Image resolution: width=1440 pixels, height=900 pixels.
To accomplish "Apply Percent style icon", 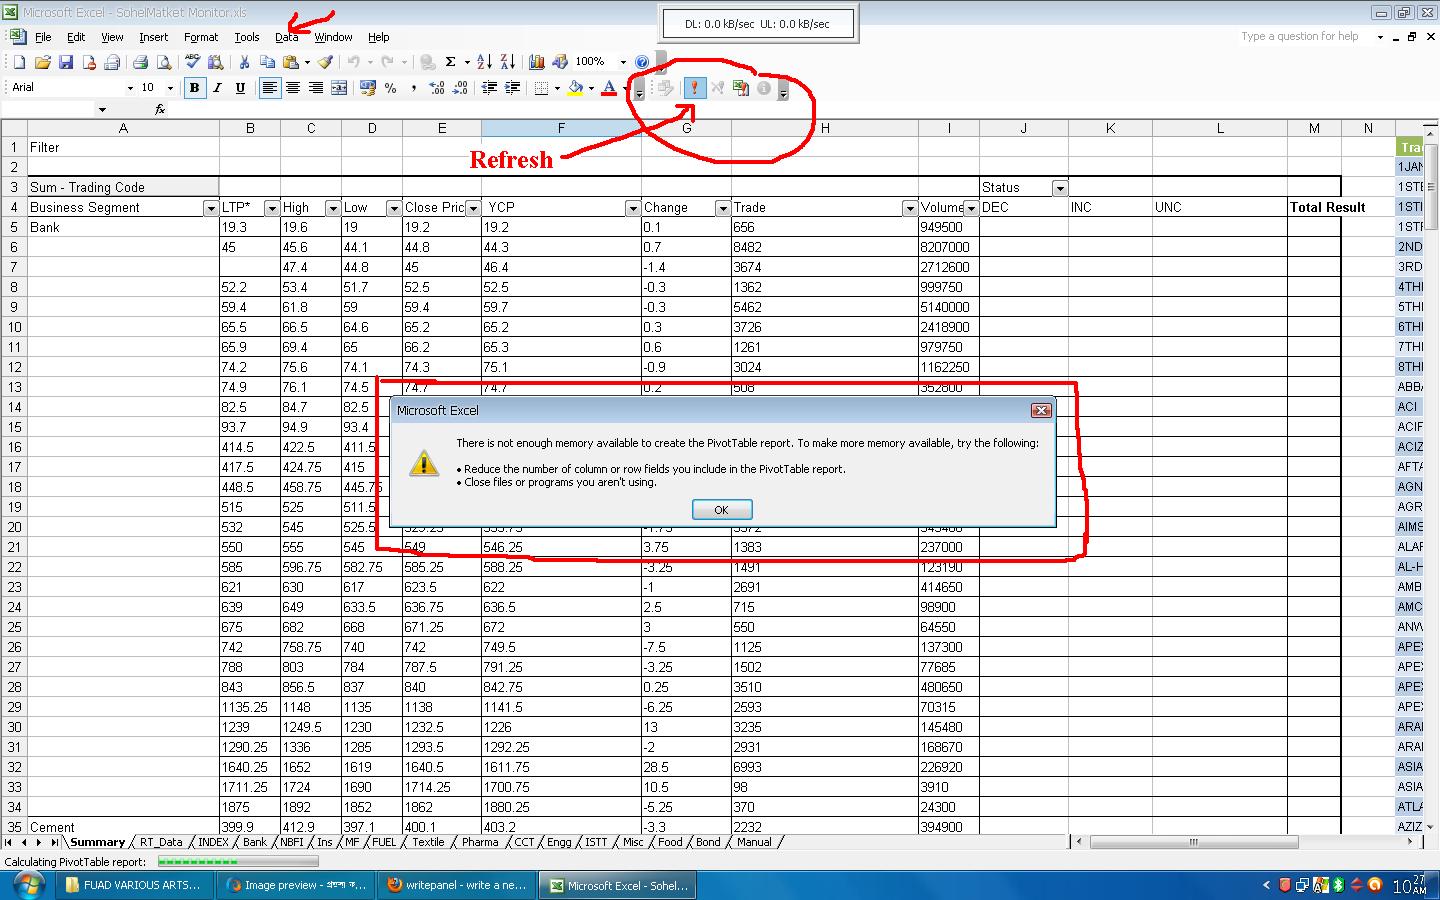I will tap(391, 88).
